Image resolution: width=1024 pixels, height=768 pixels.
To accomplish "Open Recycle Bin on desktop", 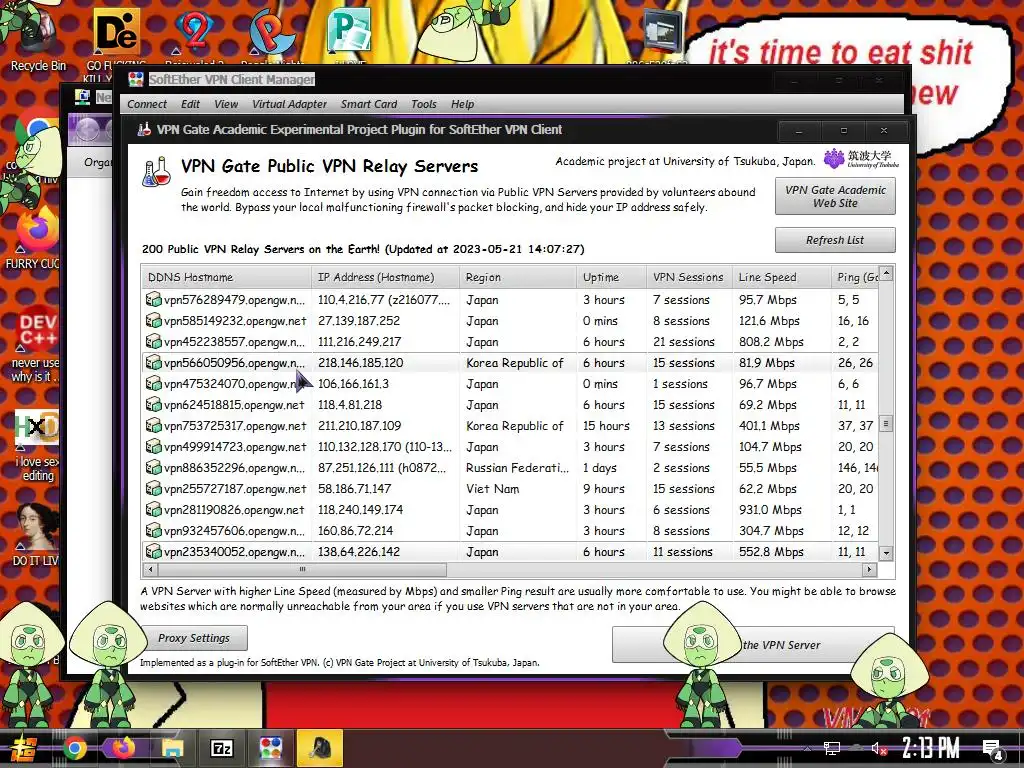I will point(37,37).
